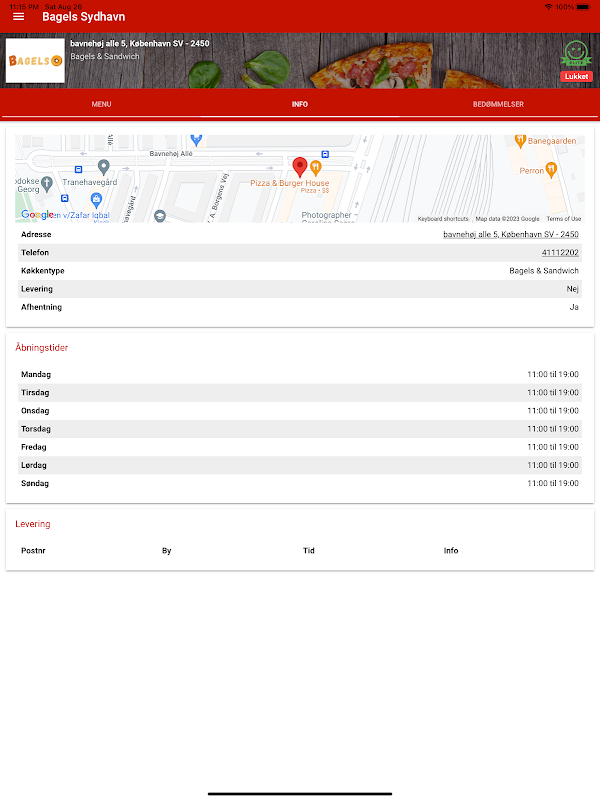This screenshot has height=800, width=600.
Task: Tap the Wi-Fi icon in status bar
Action: [548, 7]
